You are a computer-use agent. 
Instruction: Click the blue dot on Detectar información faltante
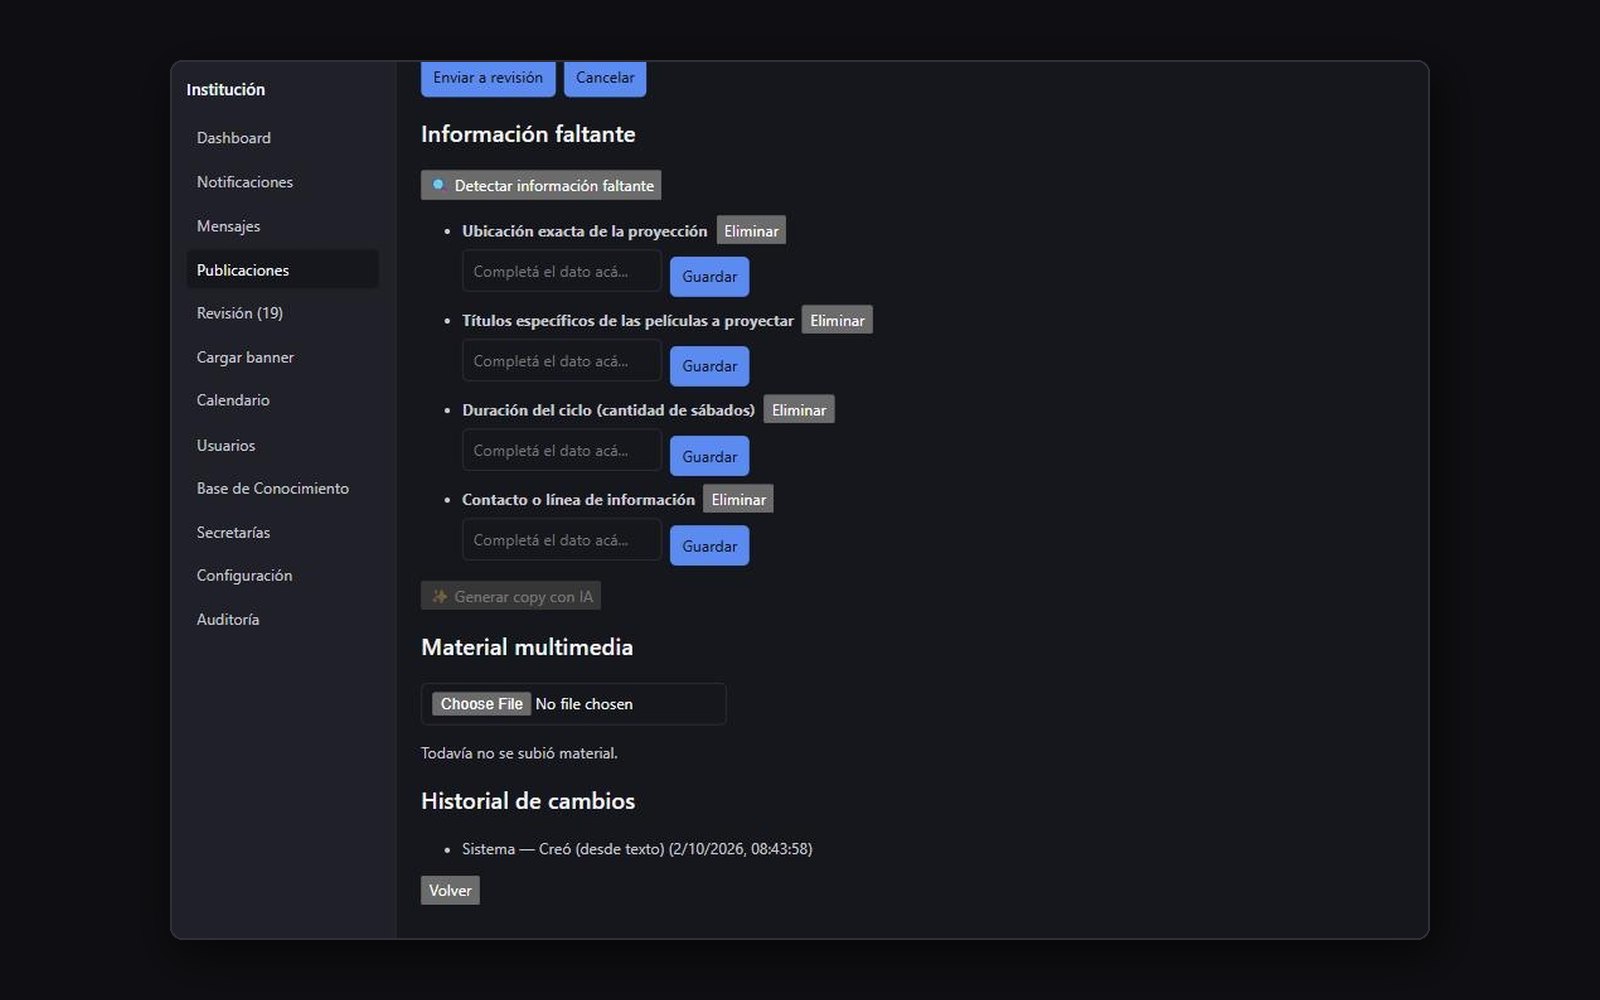(x=438, y=185)
